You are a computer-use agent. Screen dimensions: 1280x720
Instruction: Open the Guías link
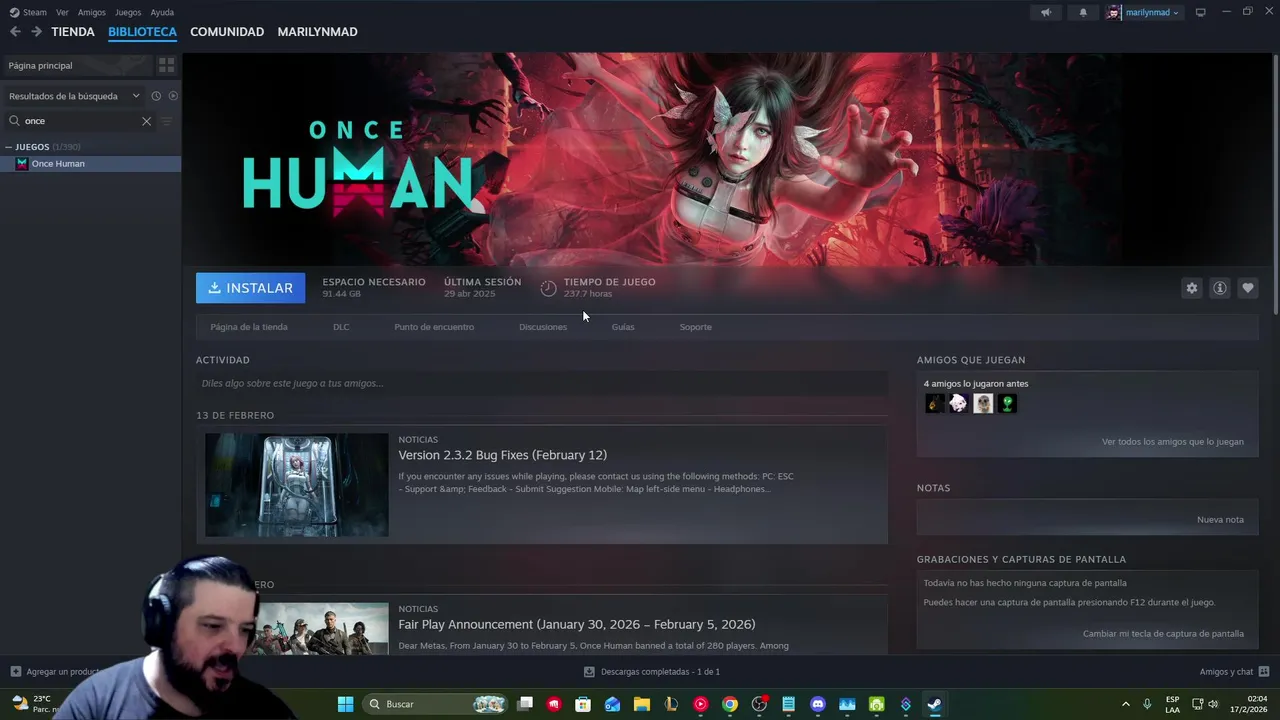(623, 327)
